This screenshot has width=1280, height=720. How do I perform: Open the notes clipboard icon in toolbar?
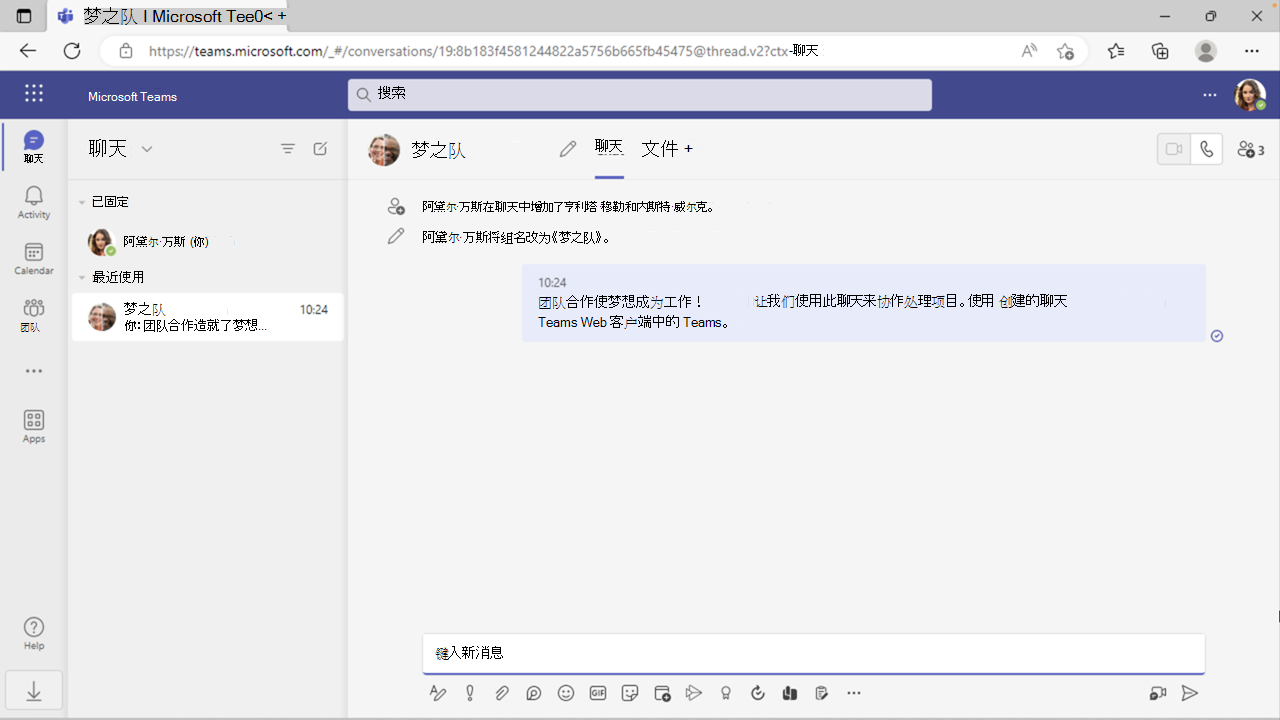822,693
